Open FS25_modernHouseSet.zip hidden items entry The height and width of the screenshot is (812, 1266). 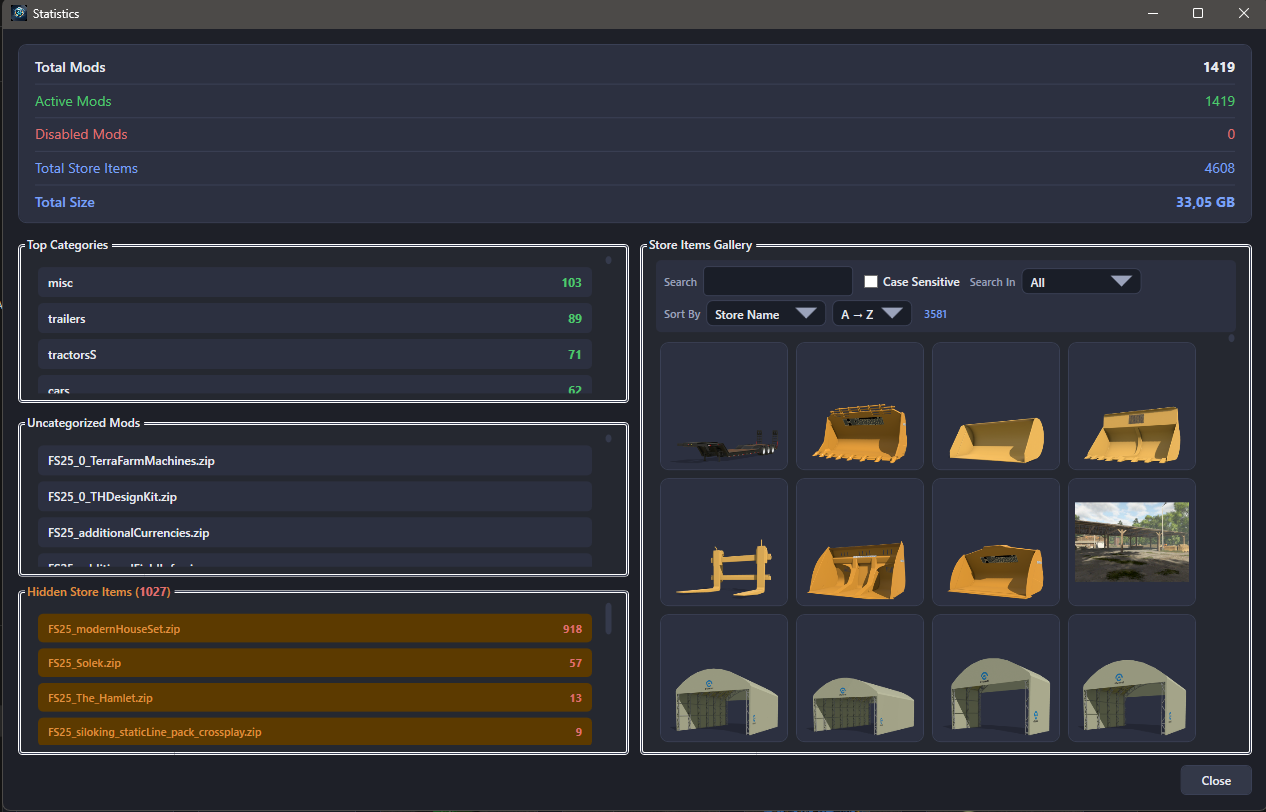[x=315, y=629]
